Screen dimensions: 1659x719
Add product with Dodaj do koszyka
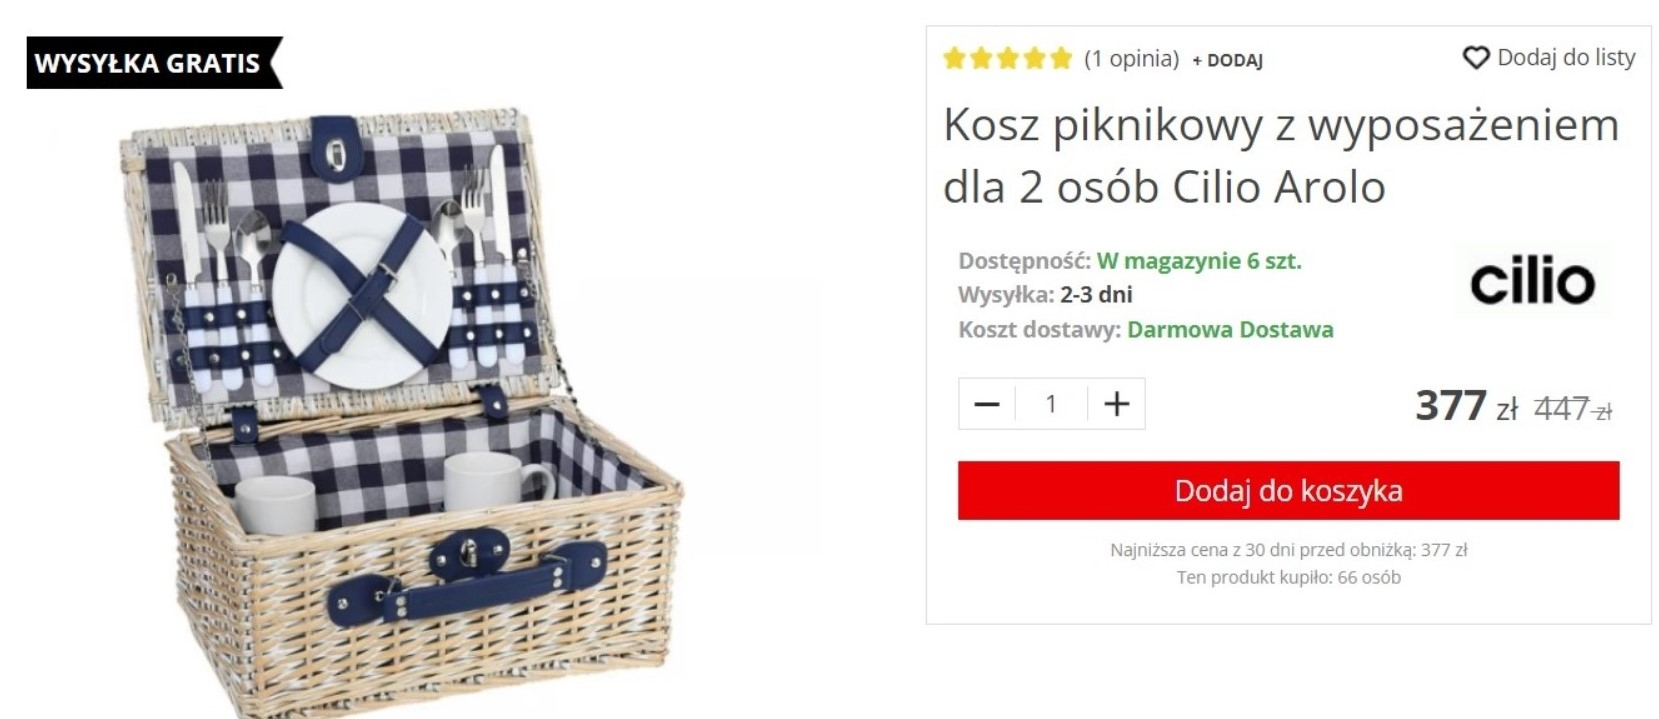1288,490
